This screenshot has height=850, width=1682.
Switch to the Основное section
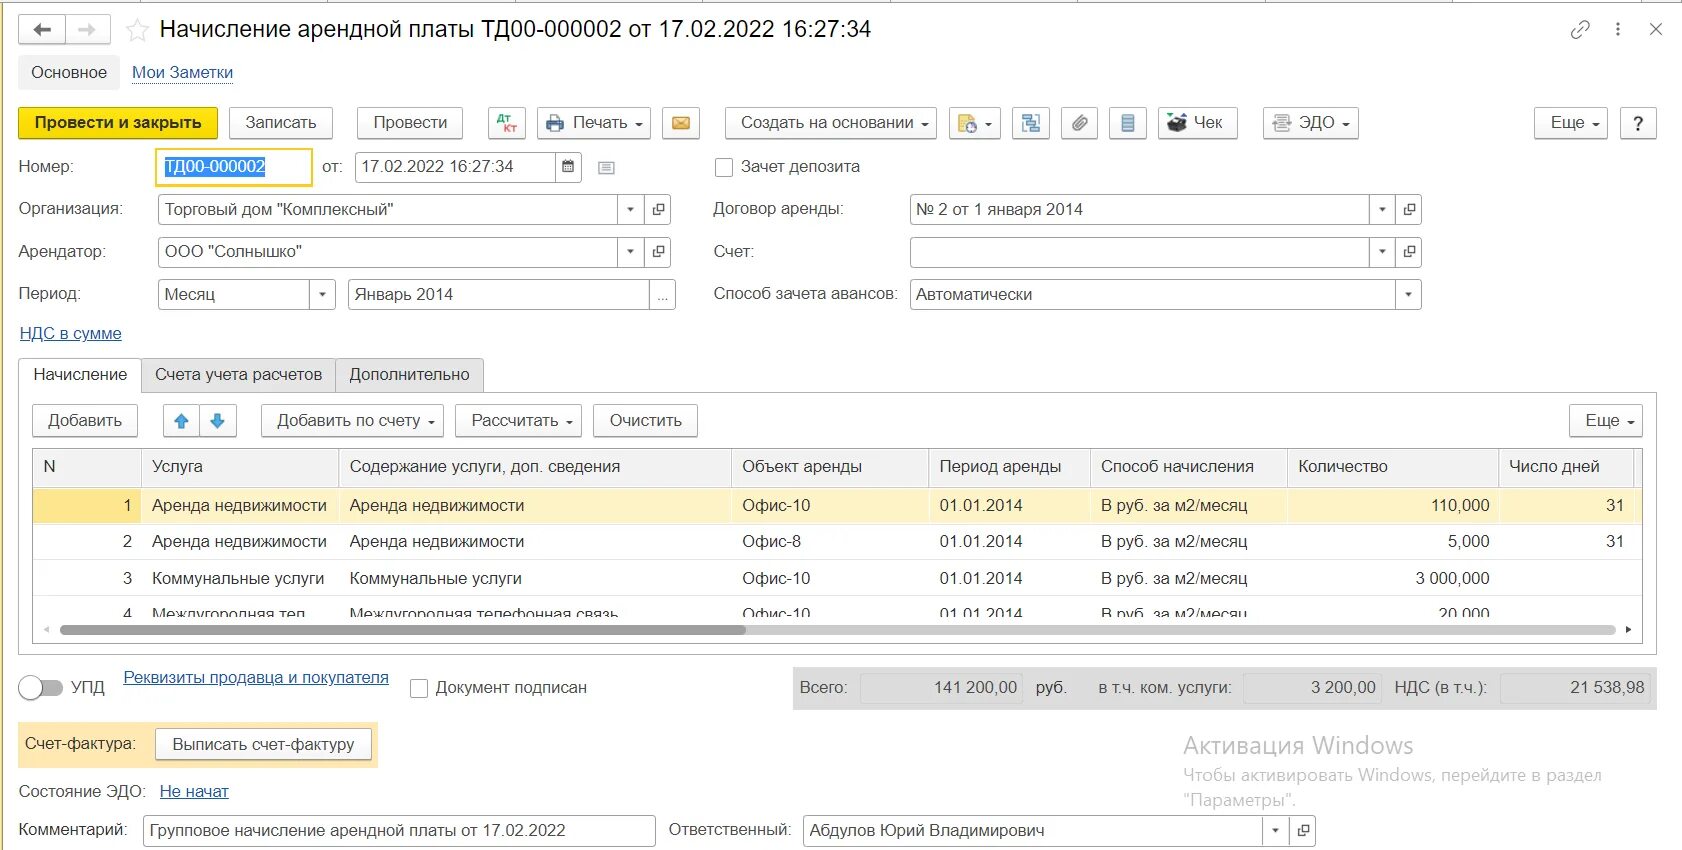coord(69,72)
